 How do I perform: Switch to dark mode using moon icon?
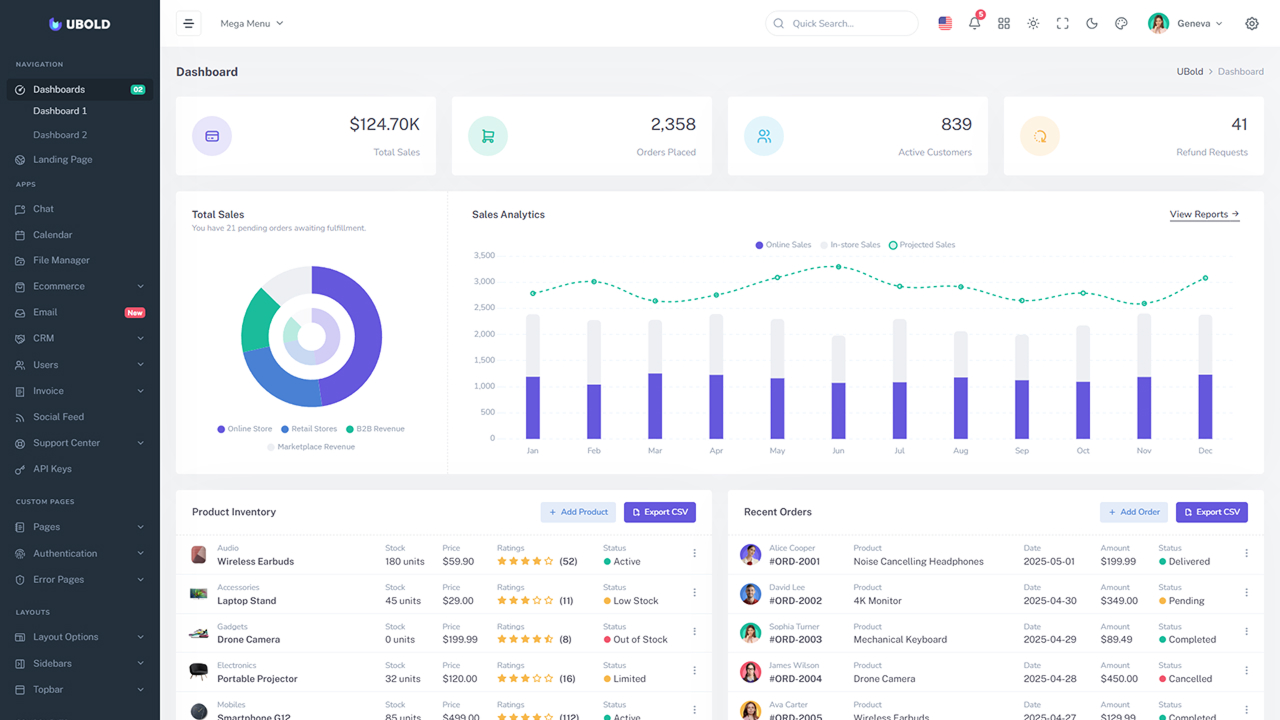click(1092, 23)
